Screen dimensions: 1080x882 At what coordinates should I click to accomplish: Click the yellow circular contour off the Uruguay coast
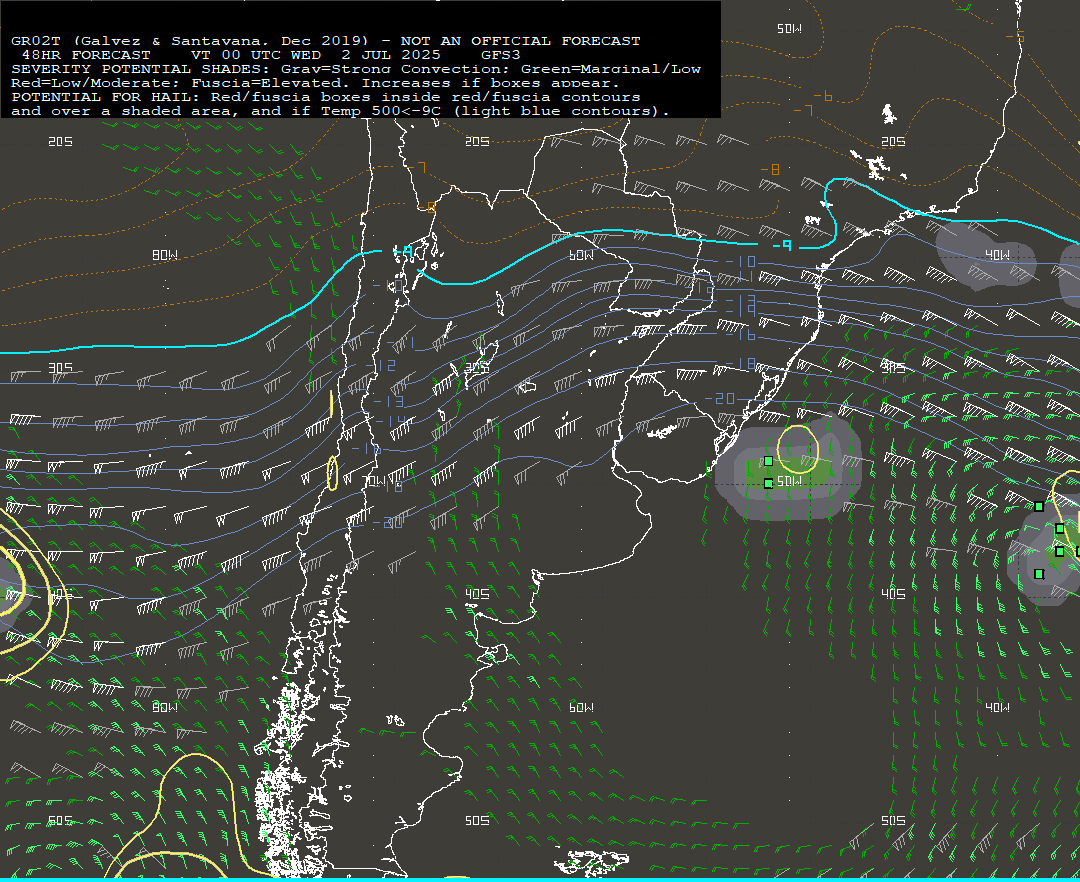pos(798,448)
